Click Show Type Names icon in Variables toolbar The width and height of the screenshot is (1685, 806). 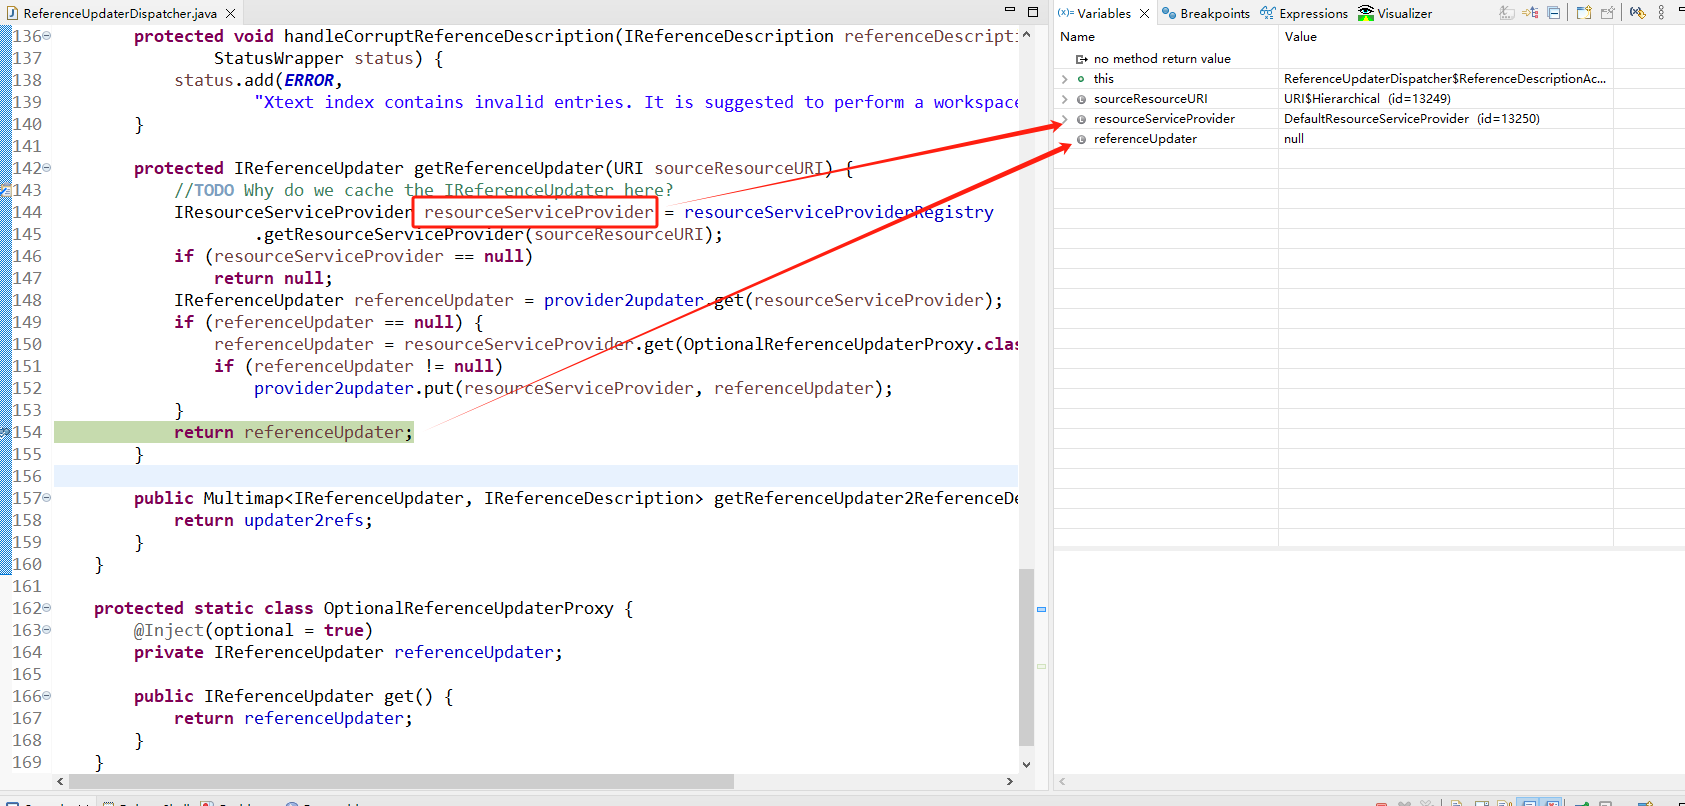[x=1506, y=13]
